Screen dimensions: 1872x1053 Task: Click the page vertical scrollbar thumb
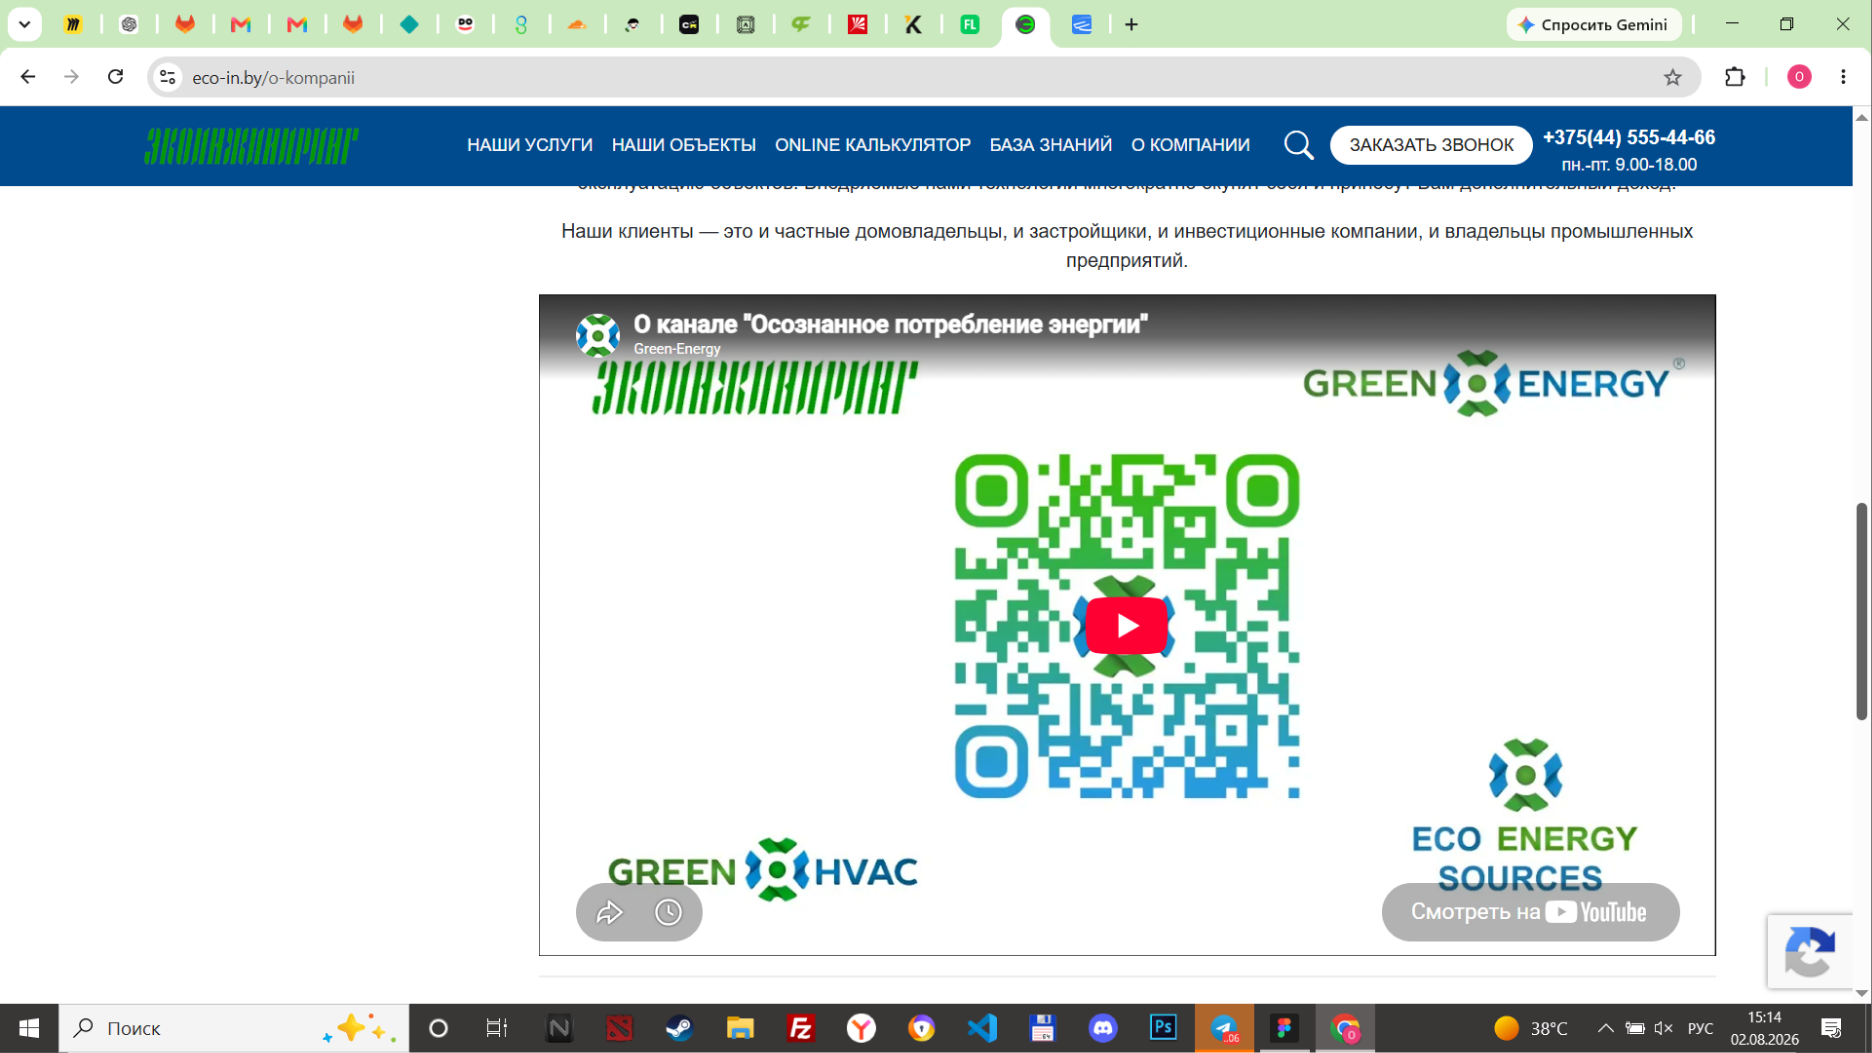[1862, 611]
